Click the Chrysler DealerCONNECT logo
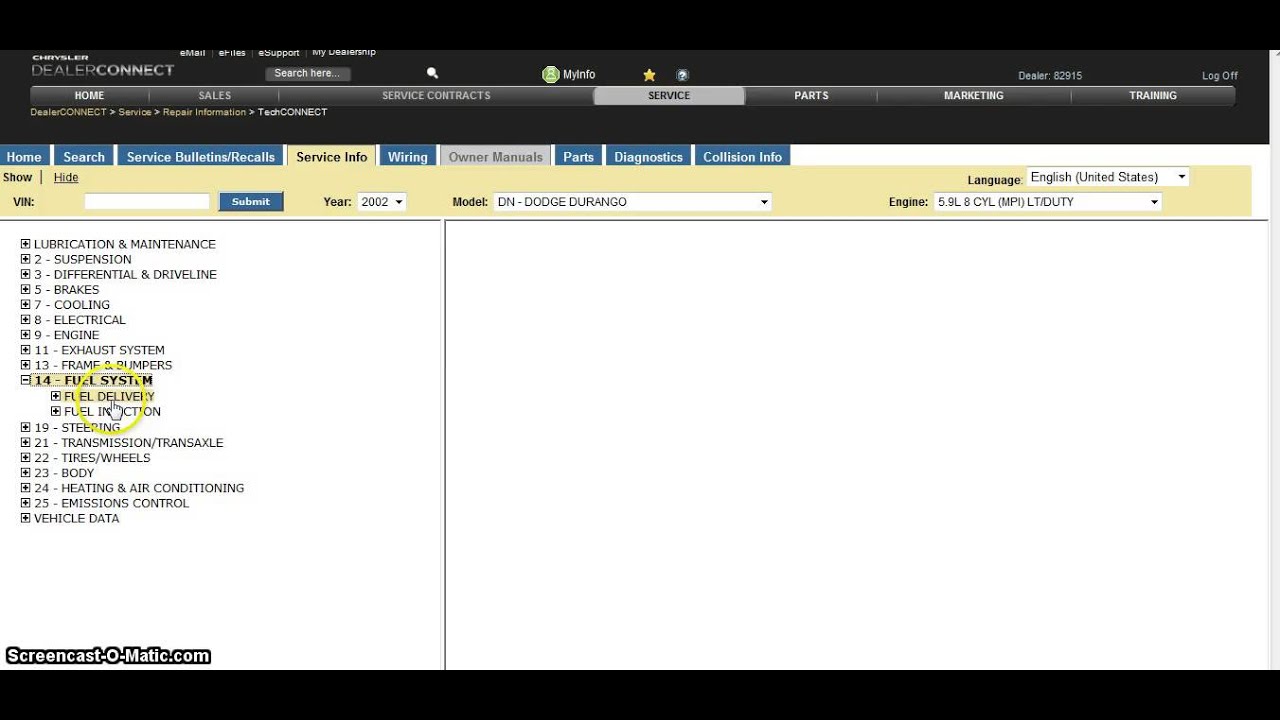This screenshot has width=1280, height=720. point(103,67)
